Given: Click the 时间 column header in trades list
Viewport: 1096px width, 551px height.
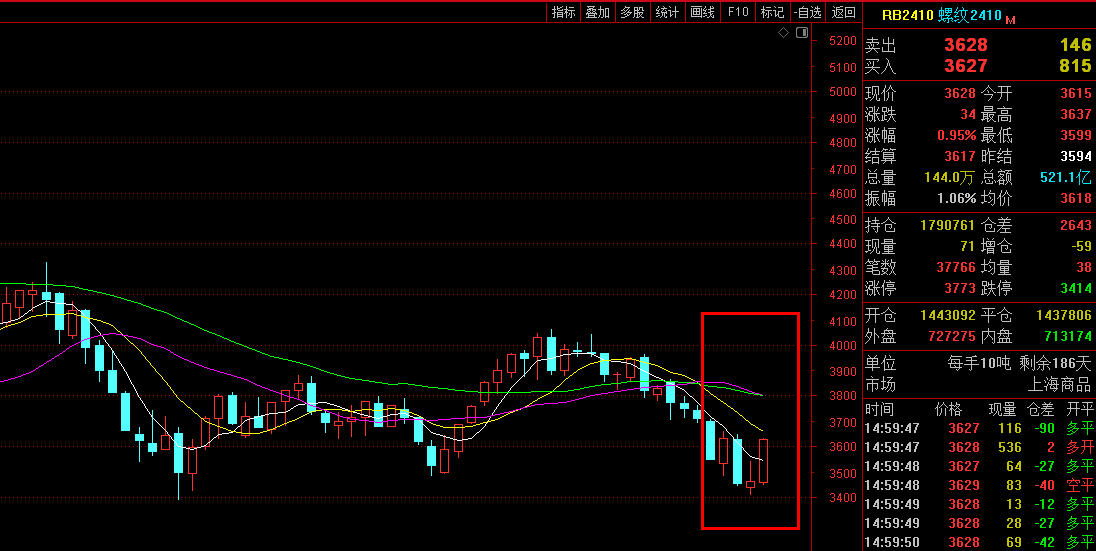Looking at the screenshot, I should tap(880, 409).
